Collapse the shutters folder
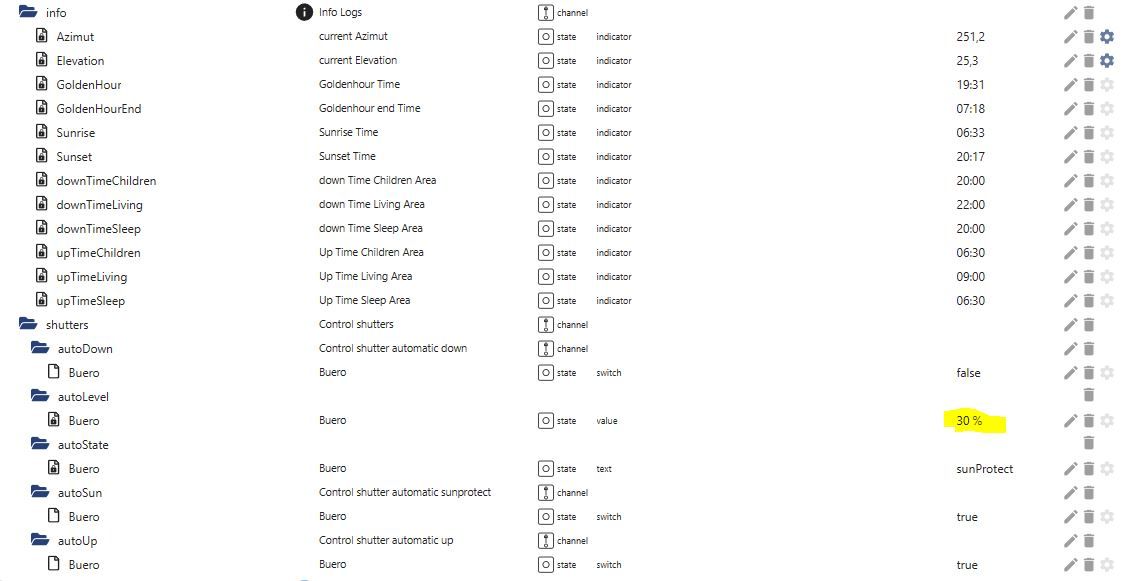Image resolution: width=1129 pixels, height=581 pixels. coord(27,325)
